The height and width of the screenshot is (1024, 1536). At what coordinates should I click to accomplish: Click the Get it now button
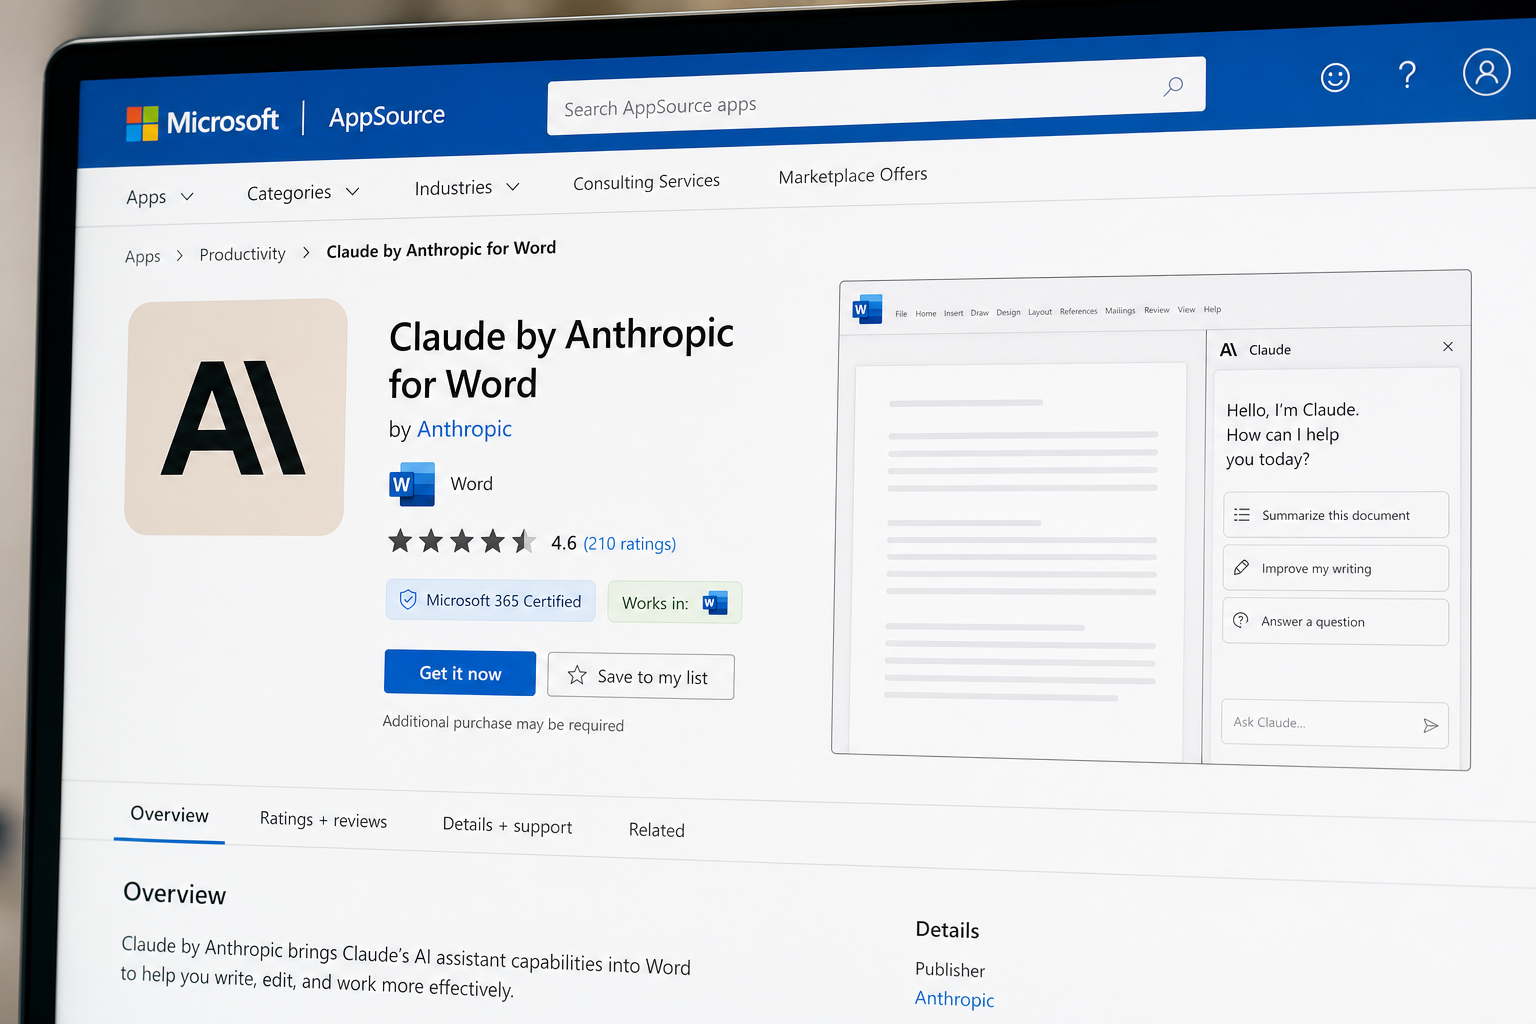coord(460,673)
